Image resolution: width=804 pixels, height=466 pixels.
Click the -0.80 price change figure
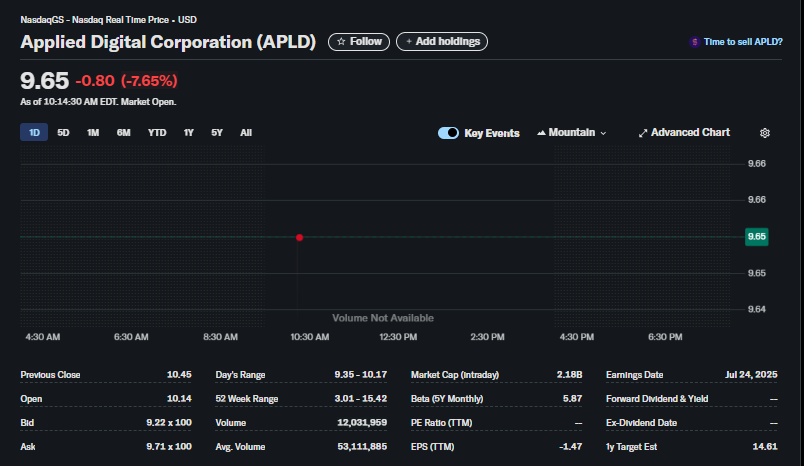click(x=95, y=81)
